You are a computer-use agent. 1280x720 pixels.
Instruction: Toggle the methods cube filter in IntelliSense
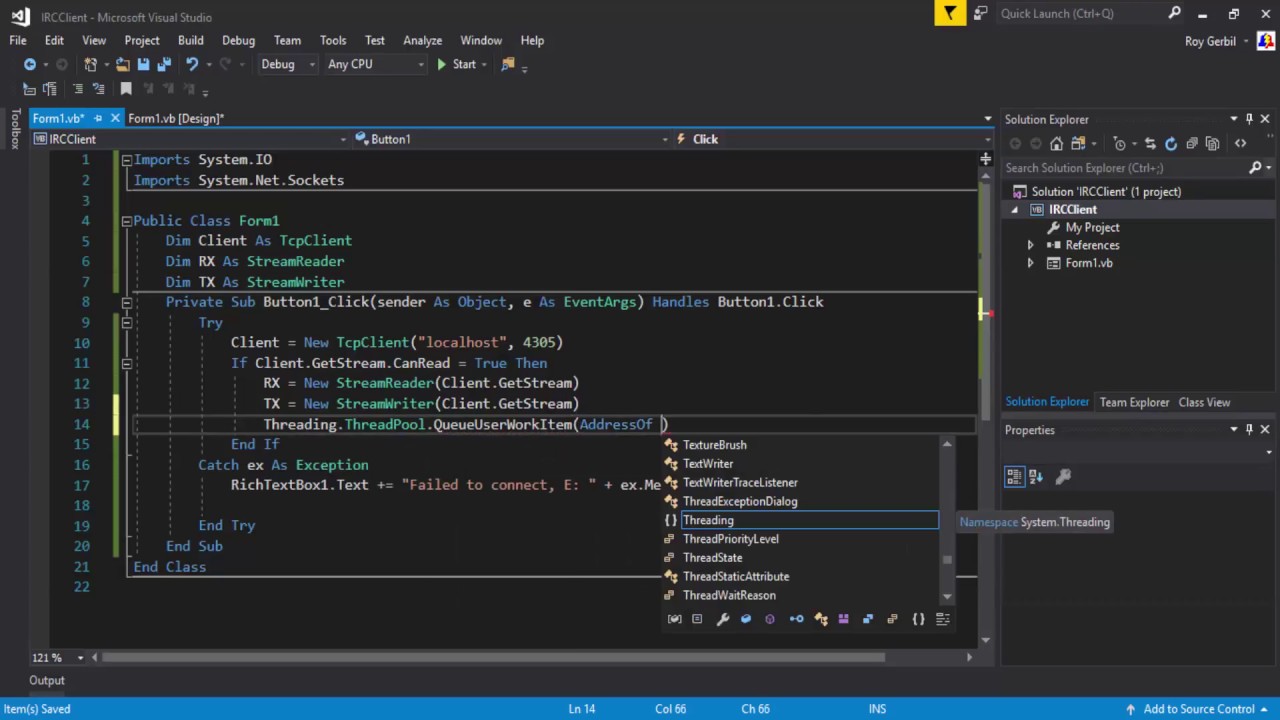[769, 619]
